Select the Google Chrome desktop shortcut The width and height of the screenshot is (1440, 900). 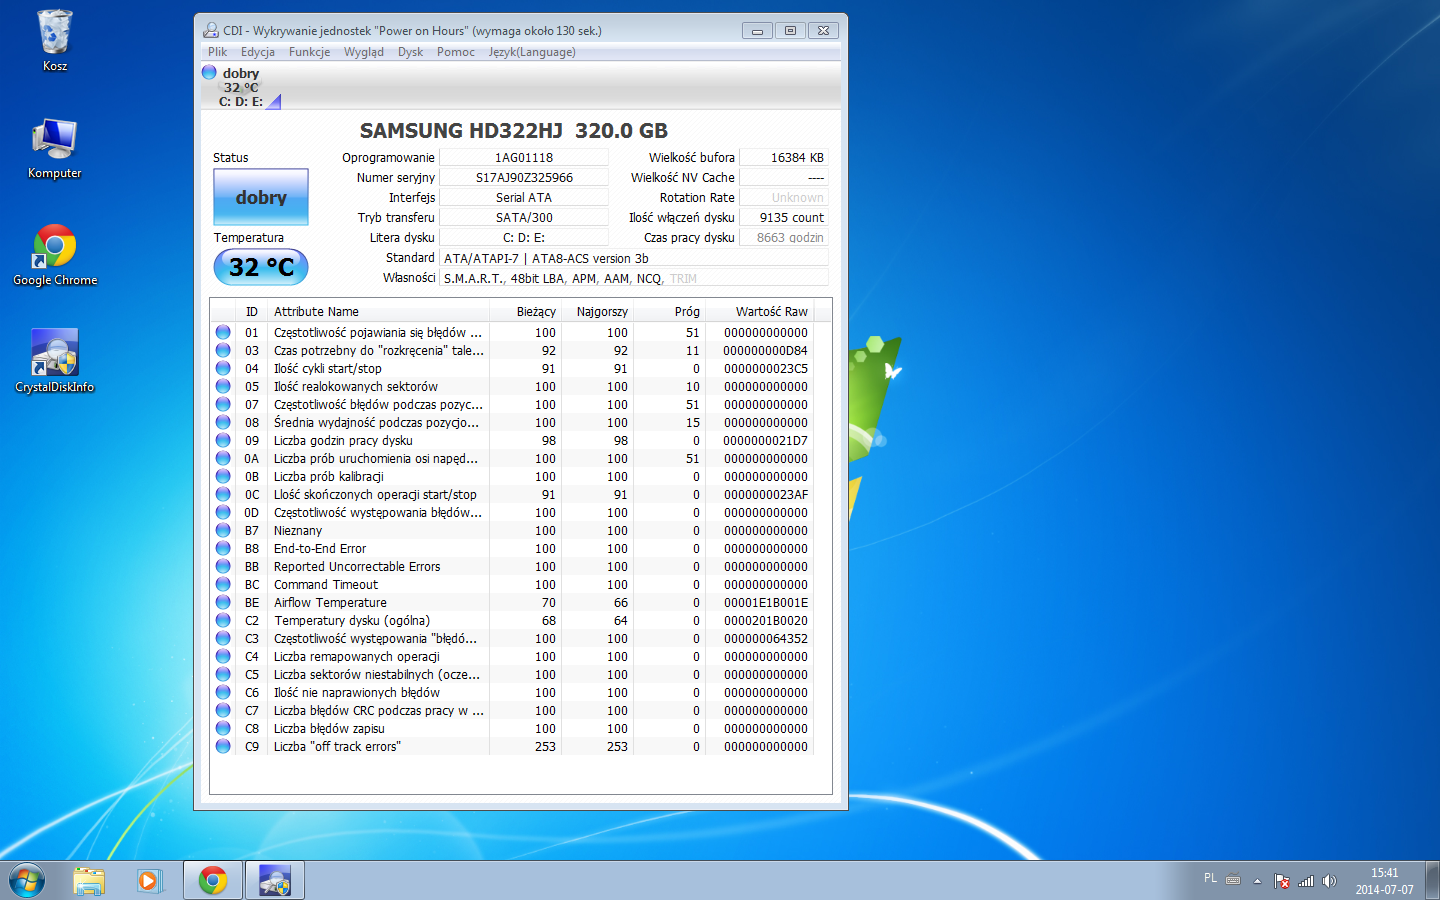click(55, 255)
